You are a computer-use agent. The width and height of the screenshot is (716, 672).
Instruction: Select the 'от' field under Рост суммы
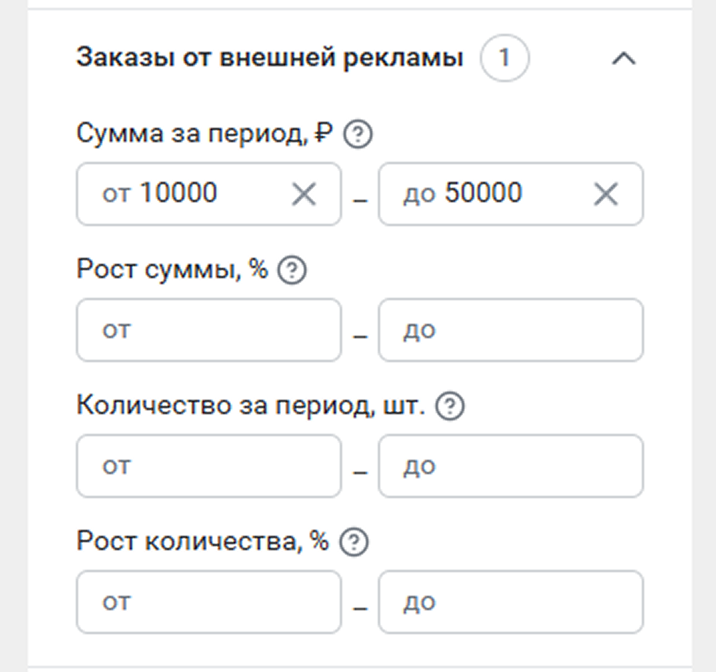tap(209, 330)
